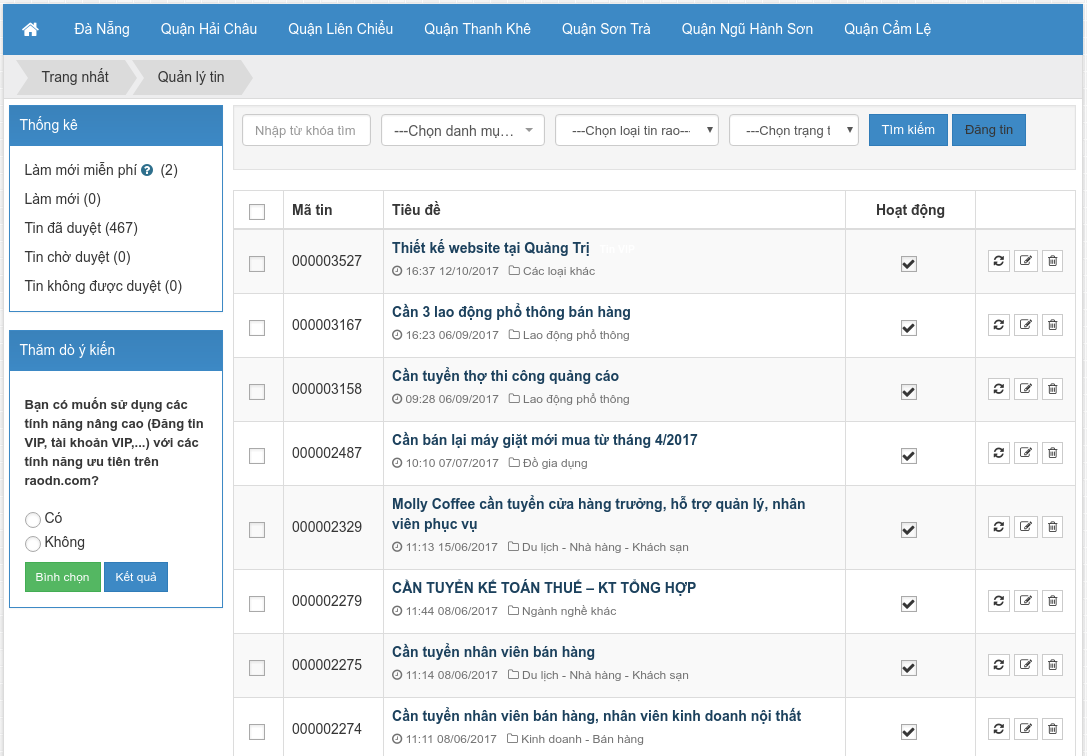Viewport: 1087px width, 756px height.
Task: Open the Chọn loại tin rao dropdown
Action: [x=637, y=130]
